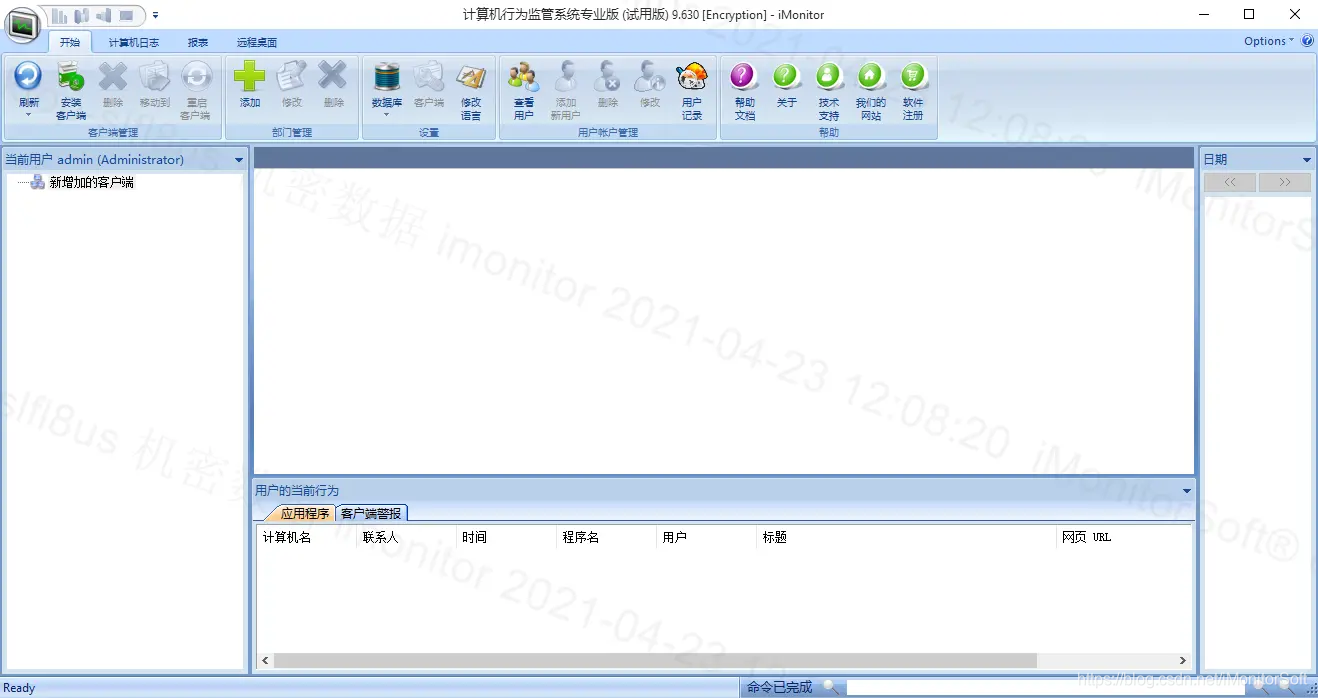The width and height of the screenshot is (1318, 698).
Task: Click 删除 in the 用户帐户管理 group
Action: coord(607,77)
